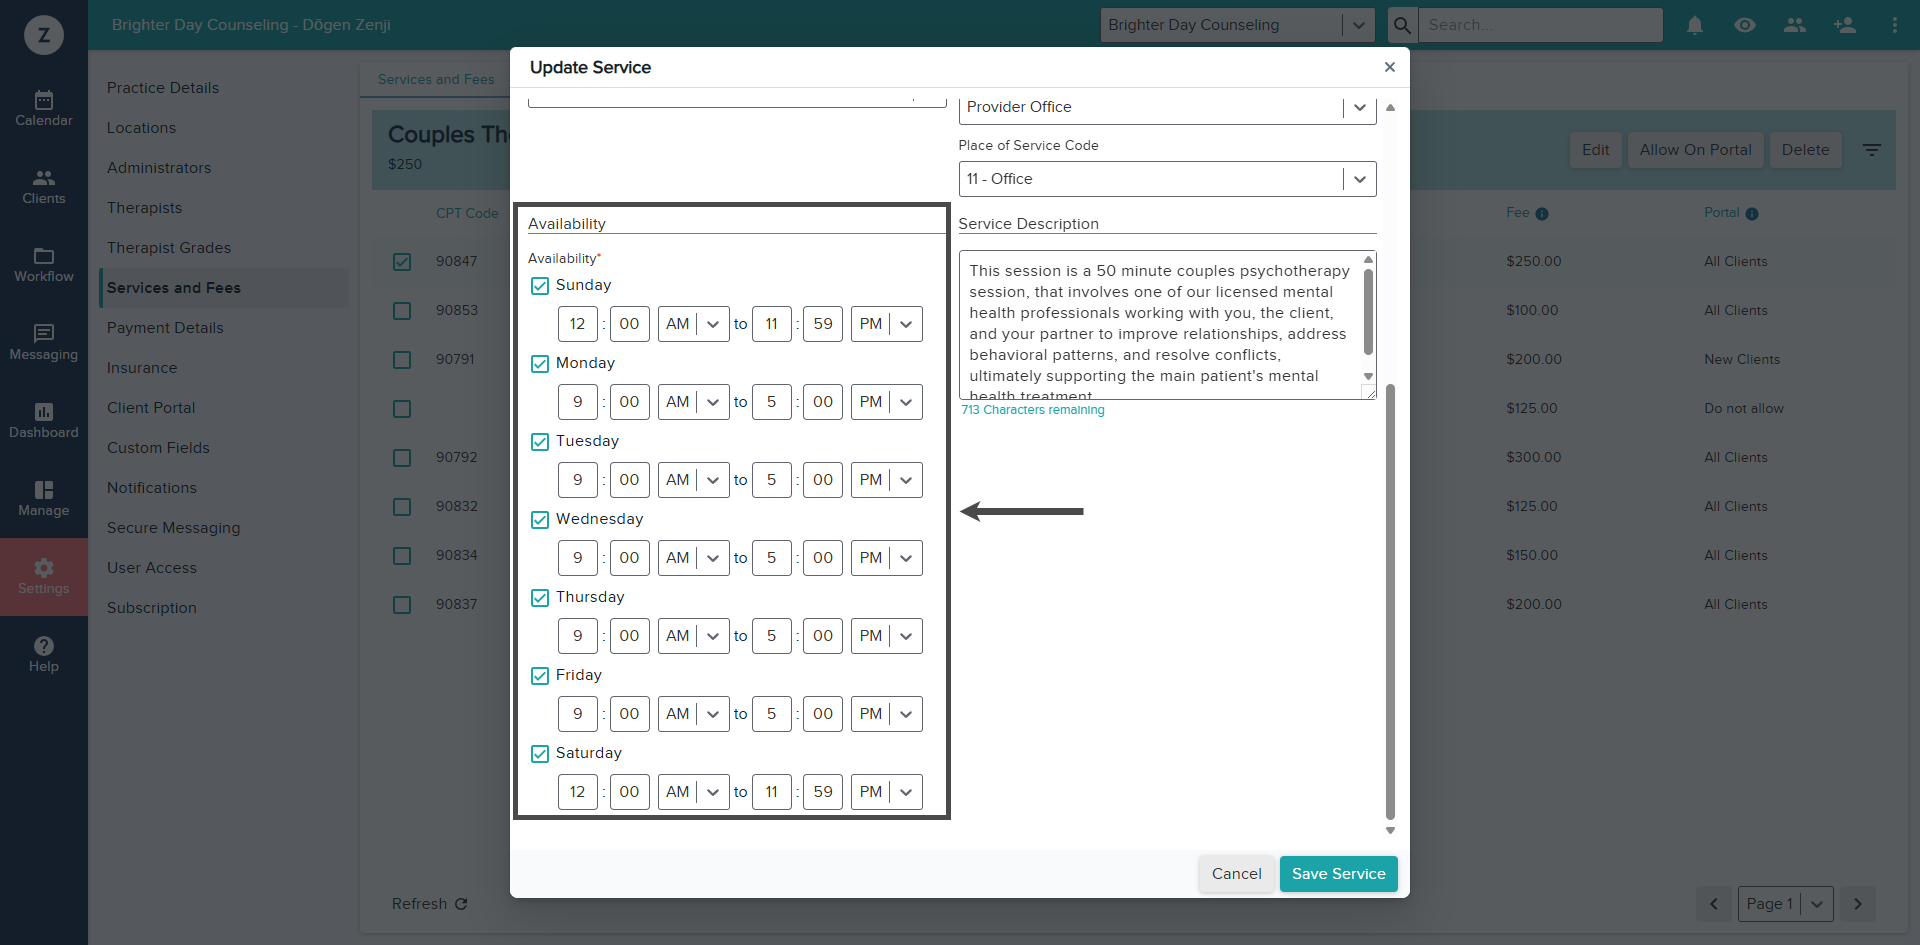
Task: Click the Portal column info icon
Action: tap(1752, 214)
